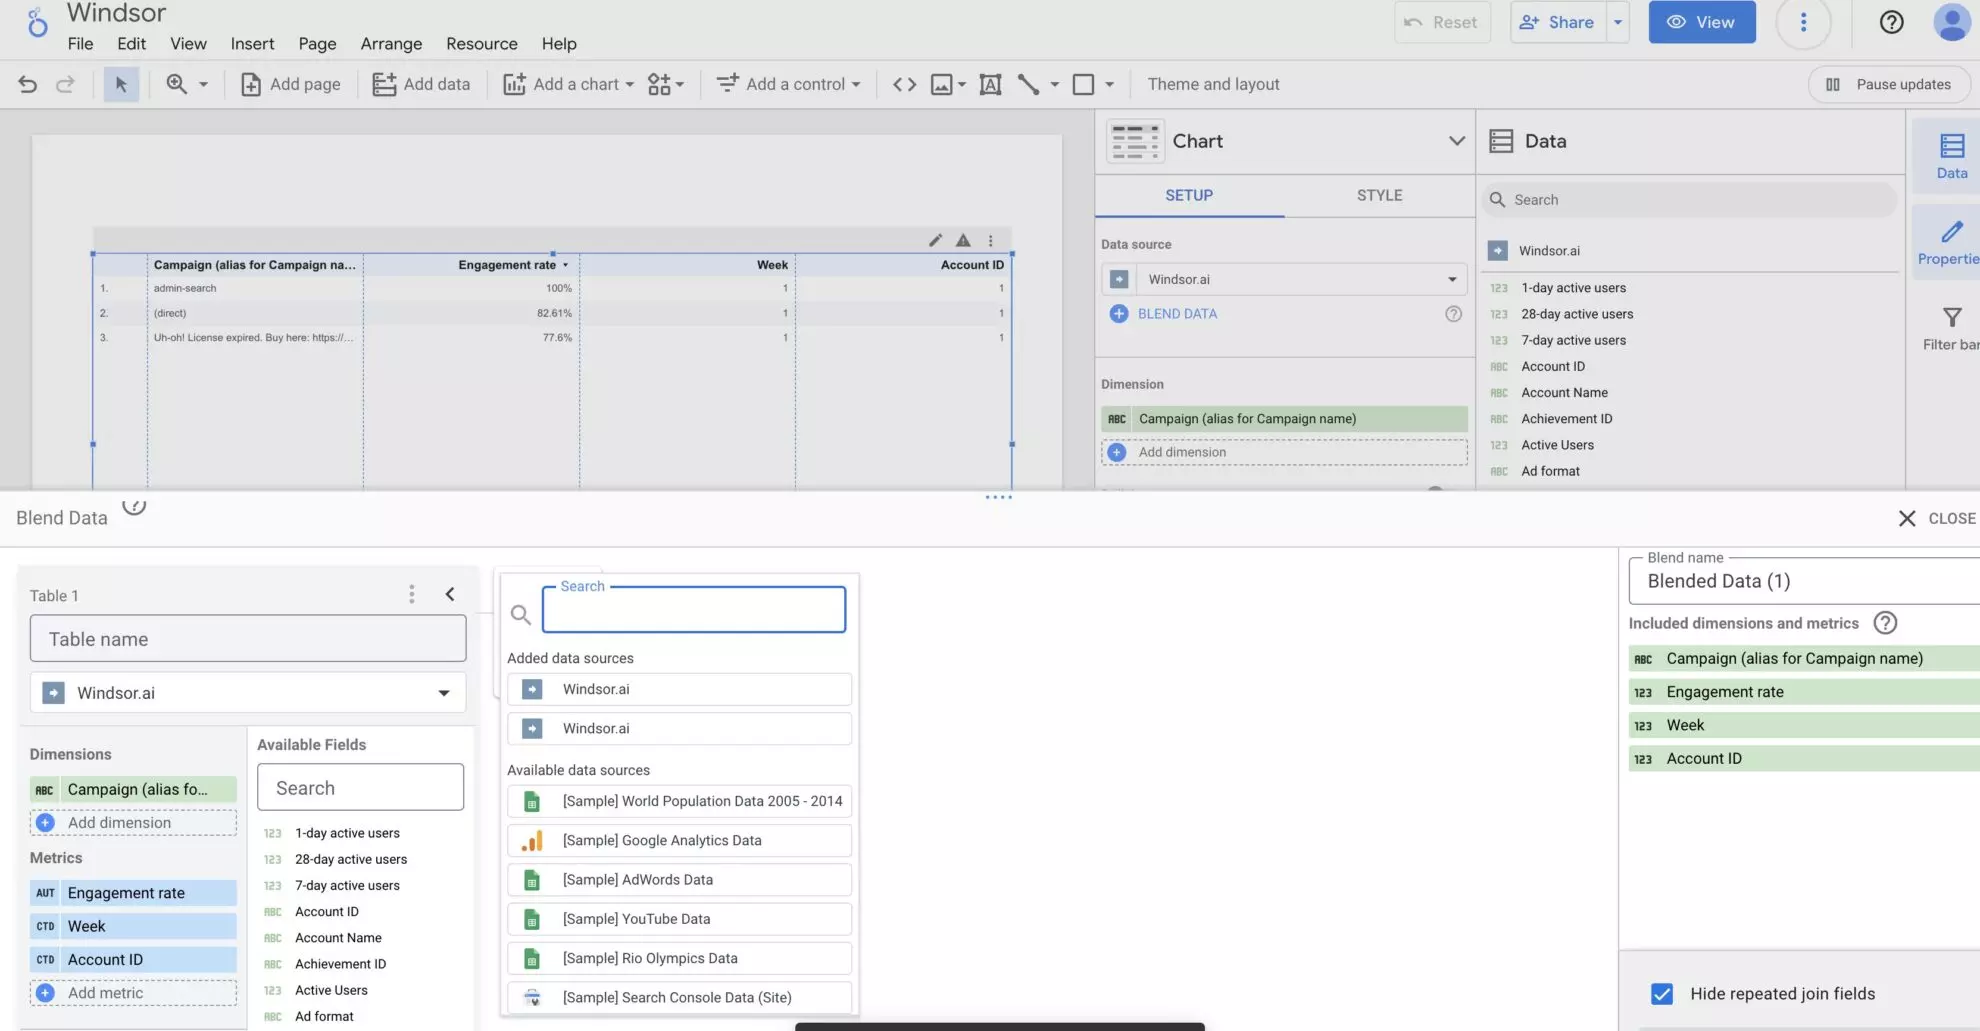Switch to the STYLE tab

(x=1379, y=196)
